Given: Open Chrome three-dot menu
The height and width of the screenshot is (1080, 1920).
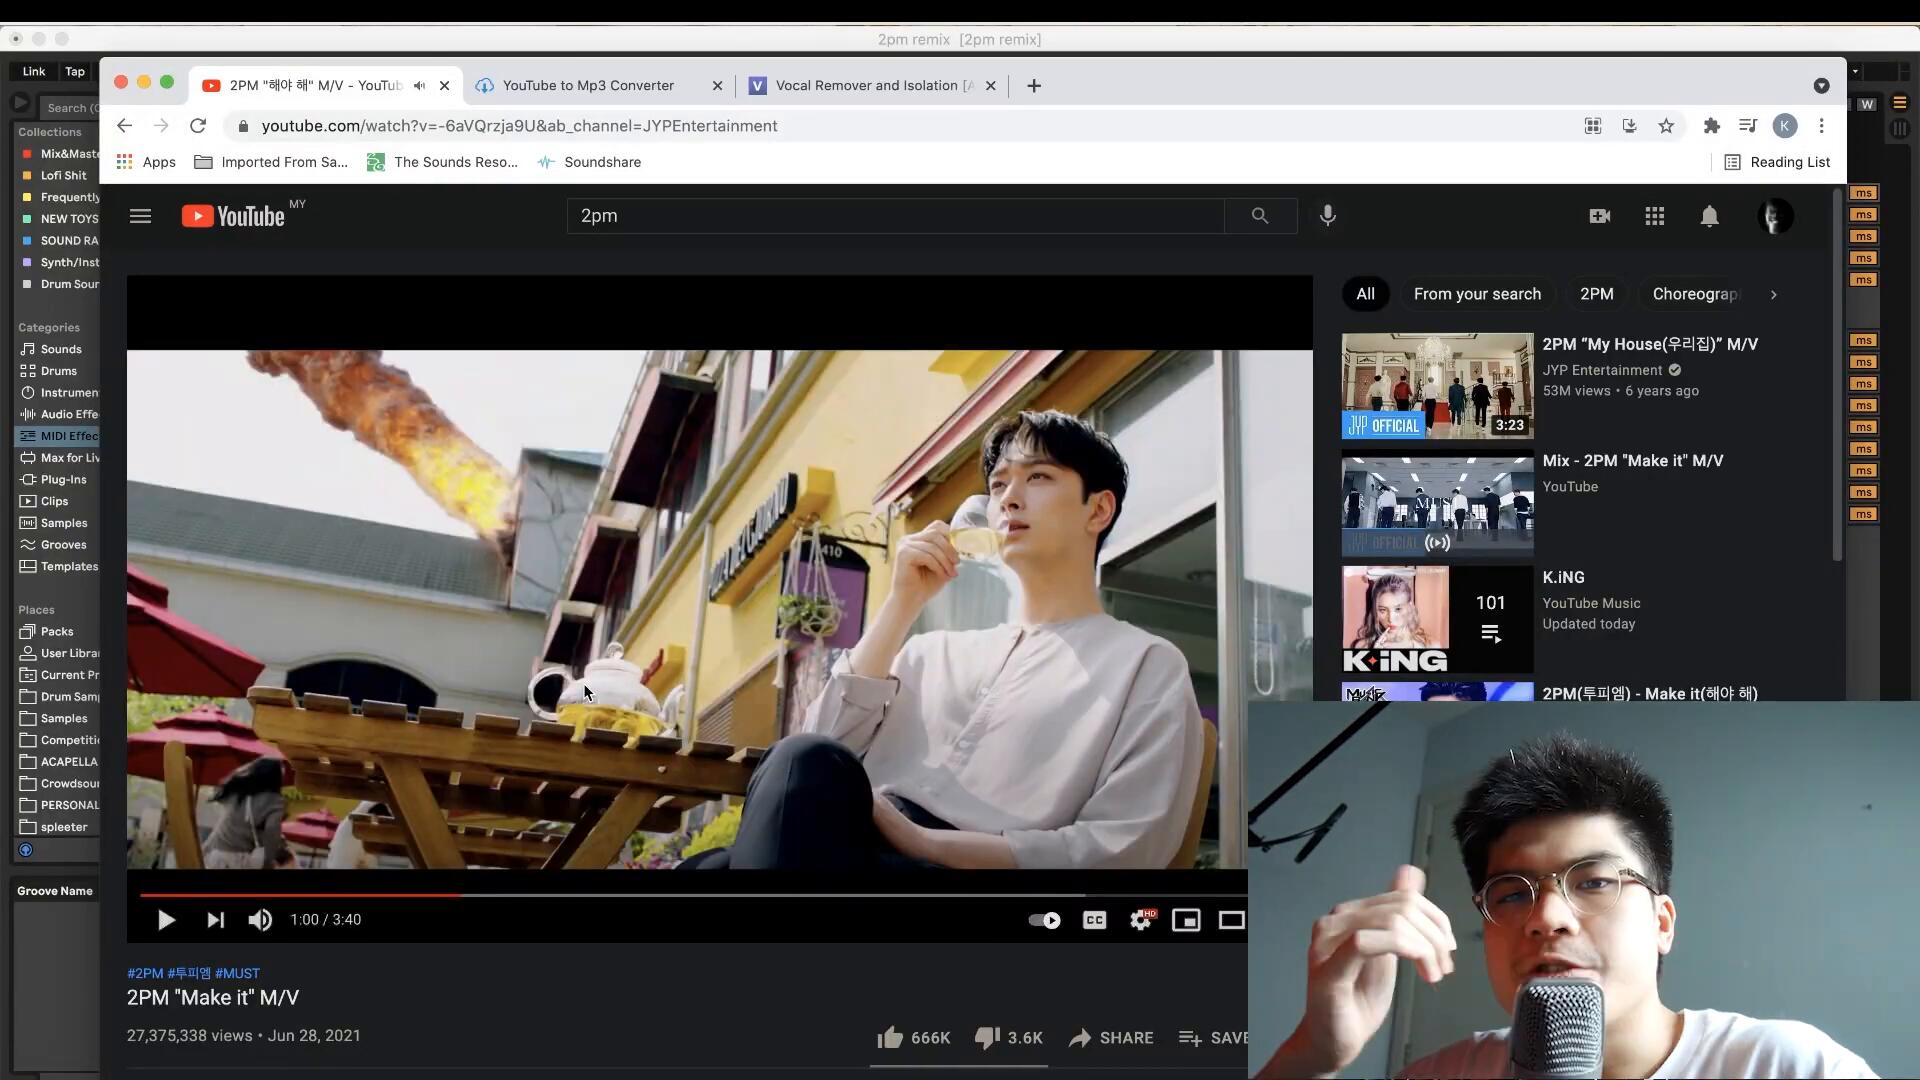Looking at the screenshot, I should [1821, 126].
